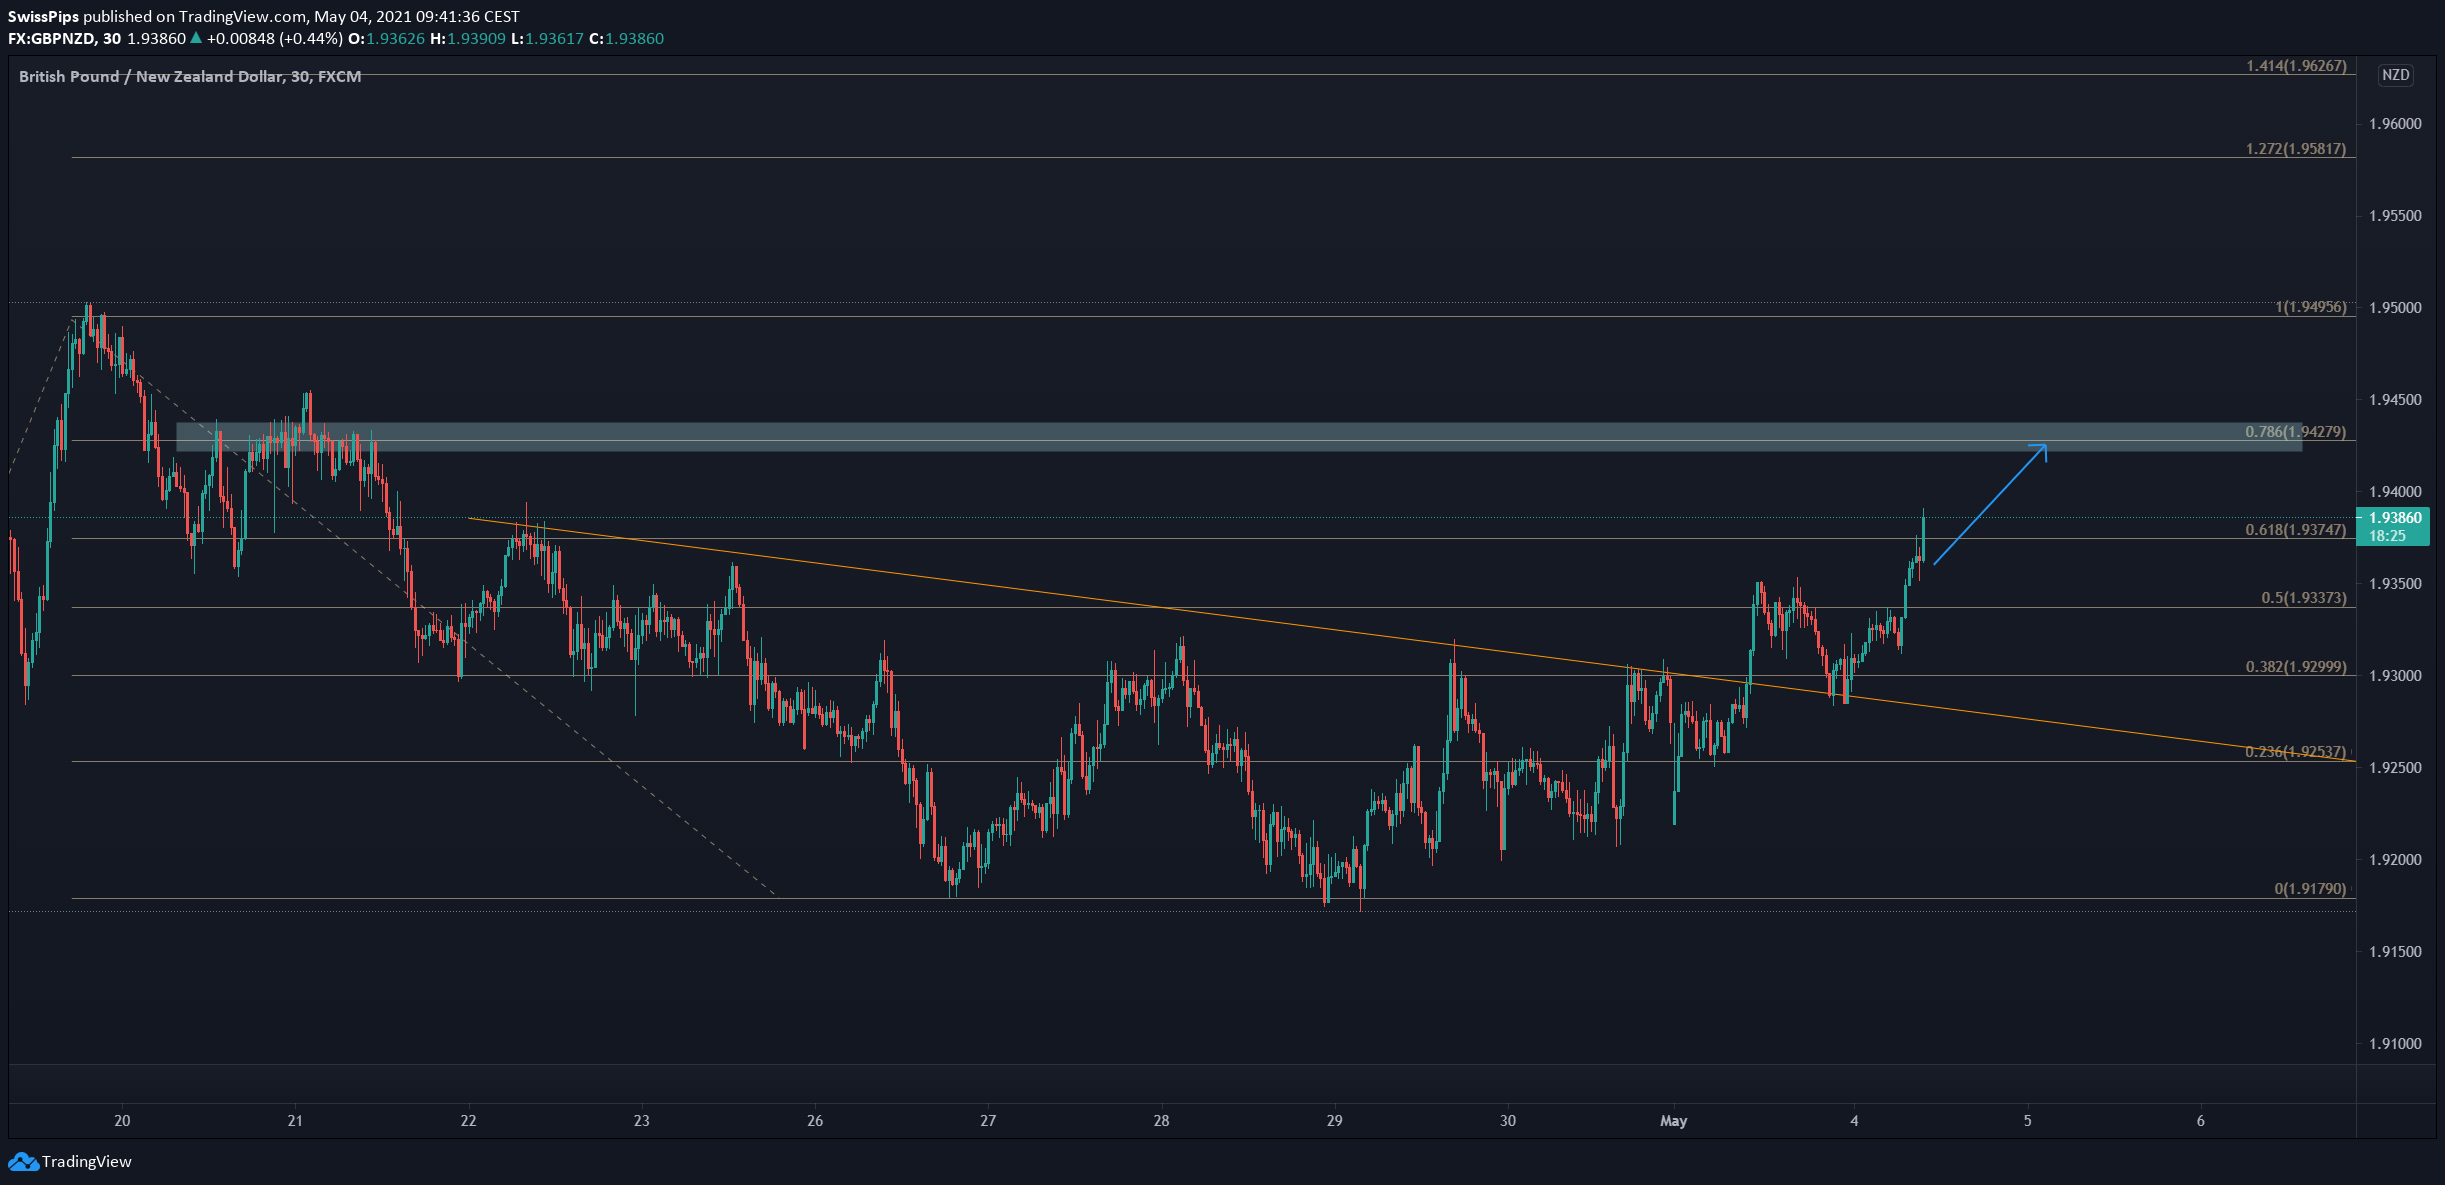Click date 23 on time axis
2445x1185 pixels.
click(642, 1121)
